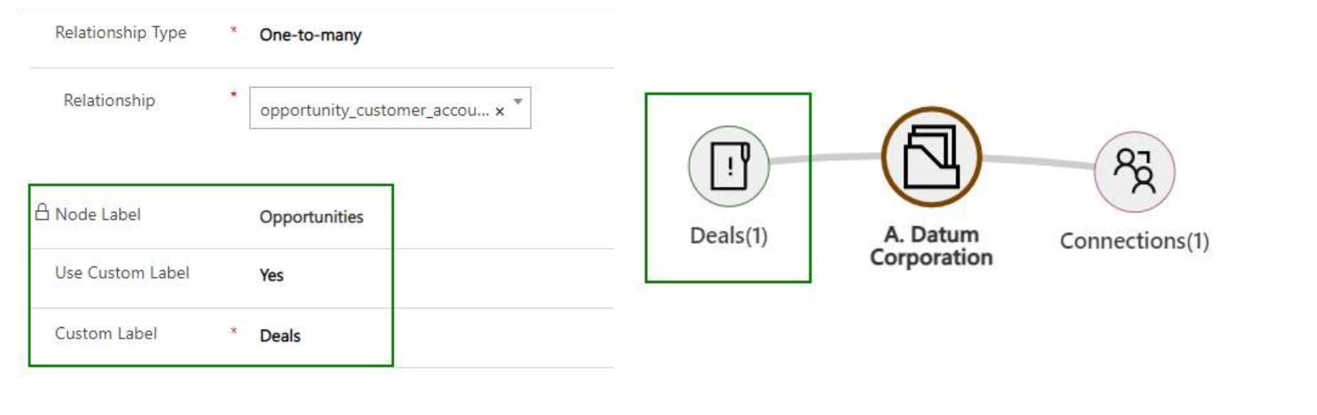Click the locked Opportunities node label value
Viewport: 1317px width, 415px height.
point(311,217)
